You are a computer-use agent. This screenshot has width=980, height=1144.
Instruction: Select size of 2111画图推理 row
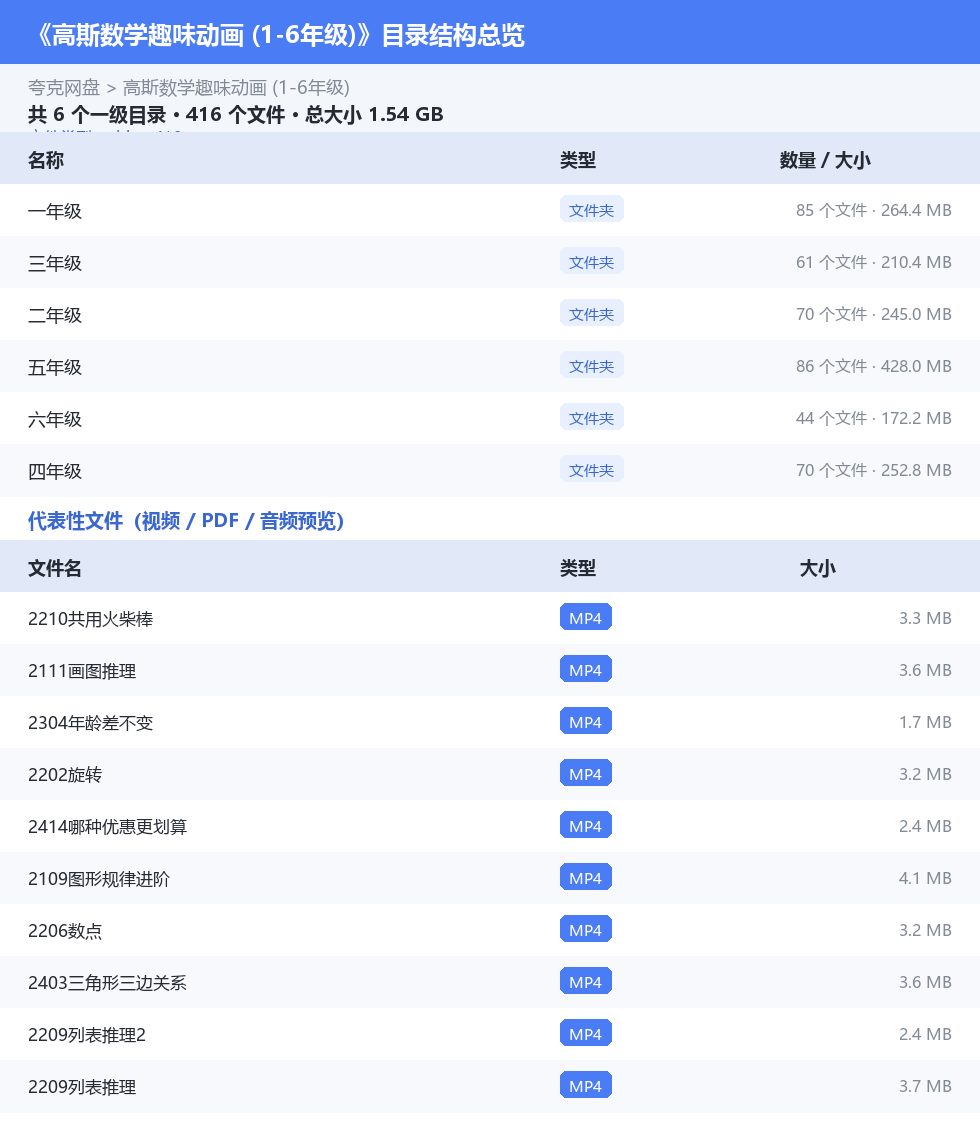point(925,670)
